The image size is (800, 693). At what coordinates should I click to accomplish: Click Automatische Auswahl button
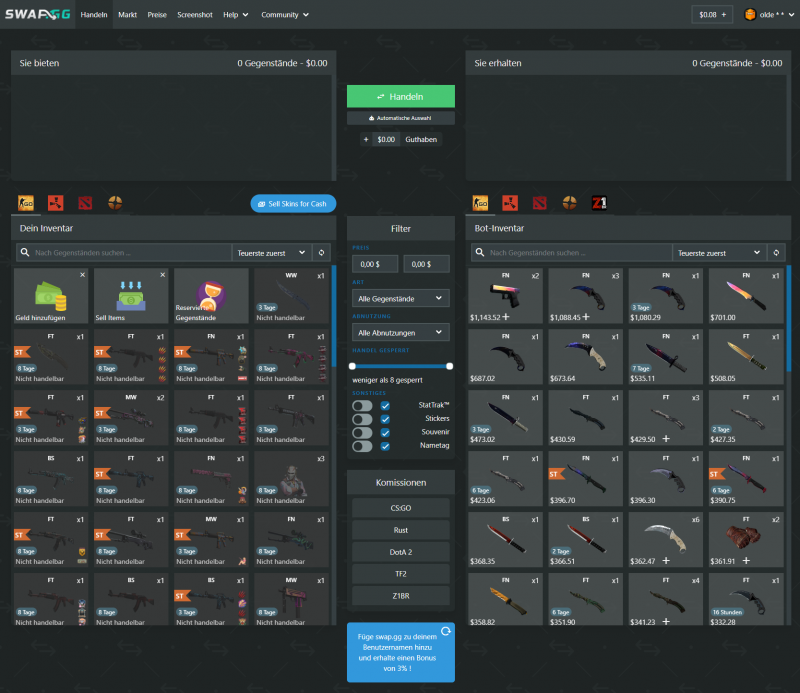[x=401, y=118]
